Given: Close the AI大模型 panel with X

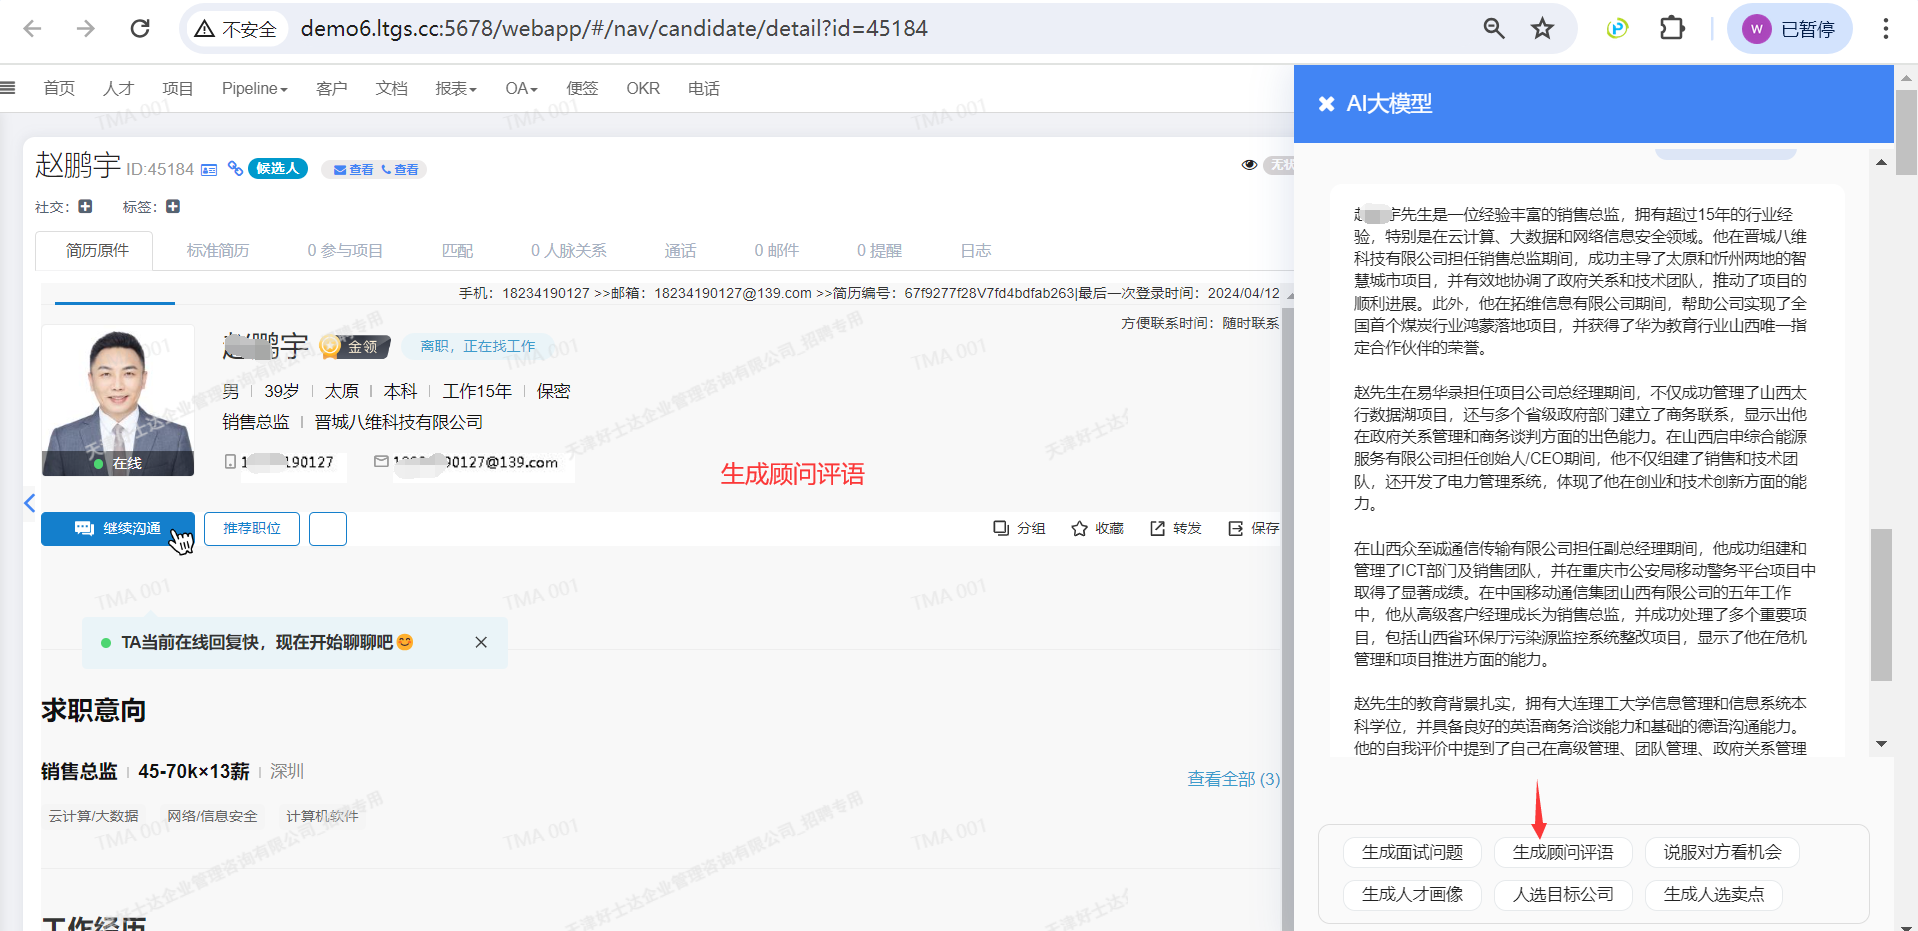Looking at the screenshot, I should pos(1326,104).
